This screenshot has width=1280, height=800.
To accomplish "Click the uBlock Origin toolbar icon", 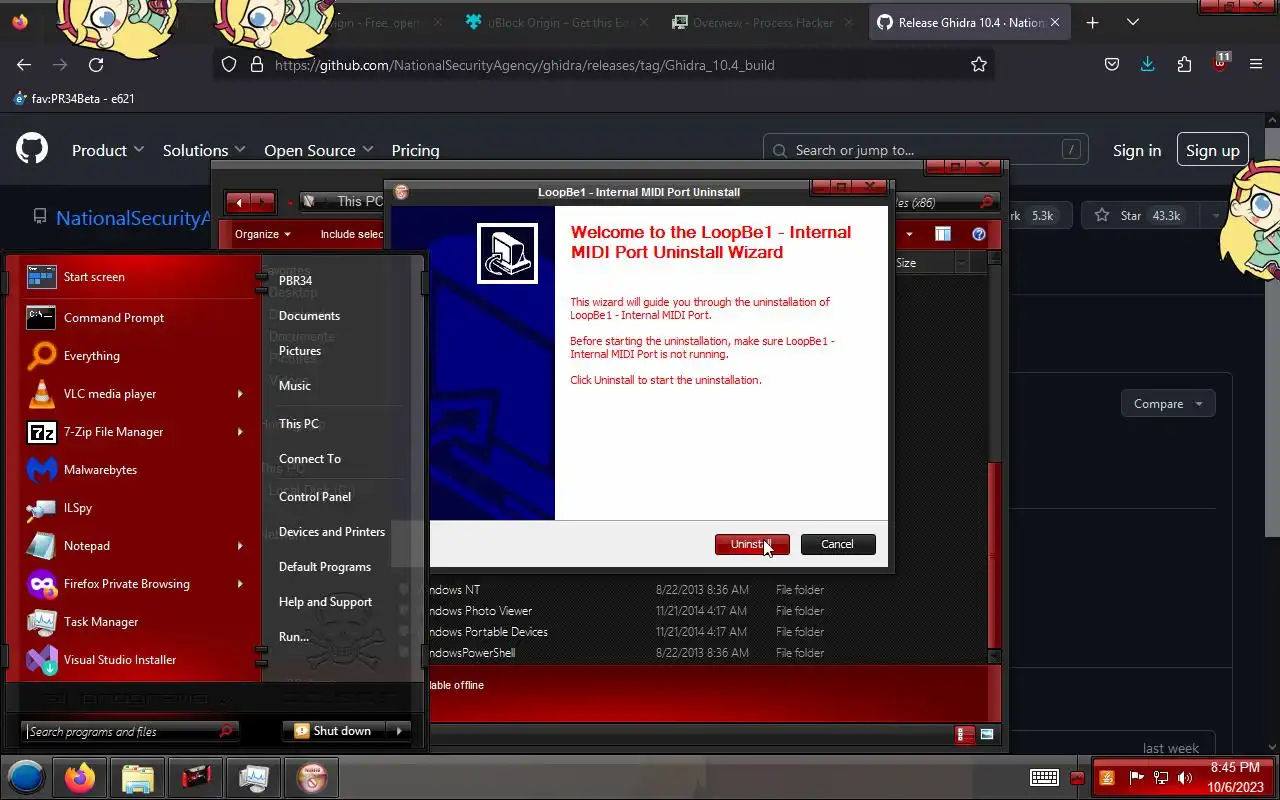I will pos(1221,64).
